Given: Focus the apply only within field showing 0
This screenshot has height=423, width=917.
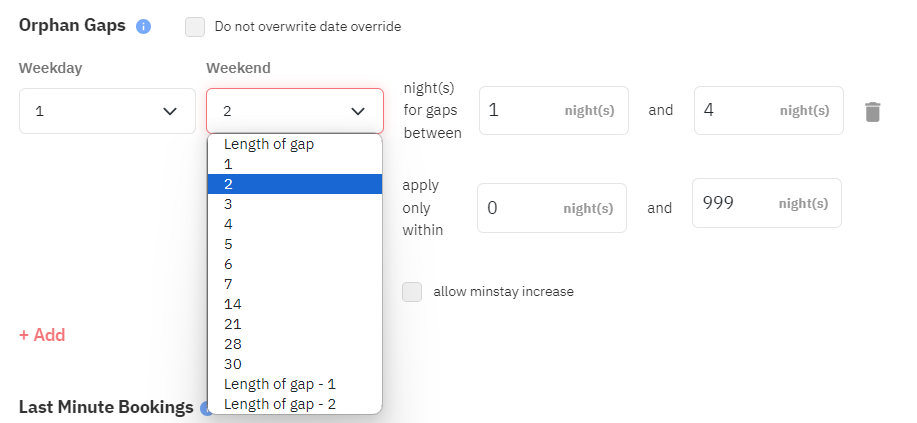Looking at the screenshot, I should point(551,208).
